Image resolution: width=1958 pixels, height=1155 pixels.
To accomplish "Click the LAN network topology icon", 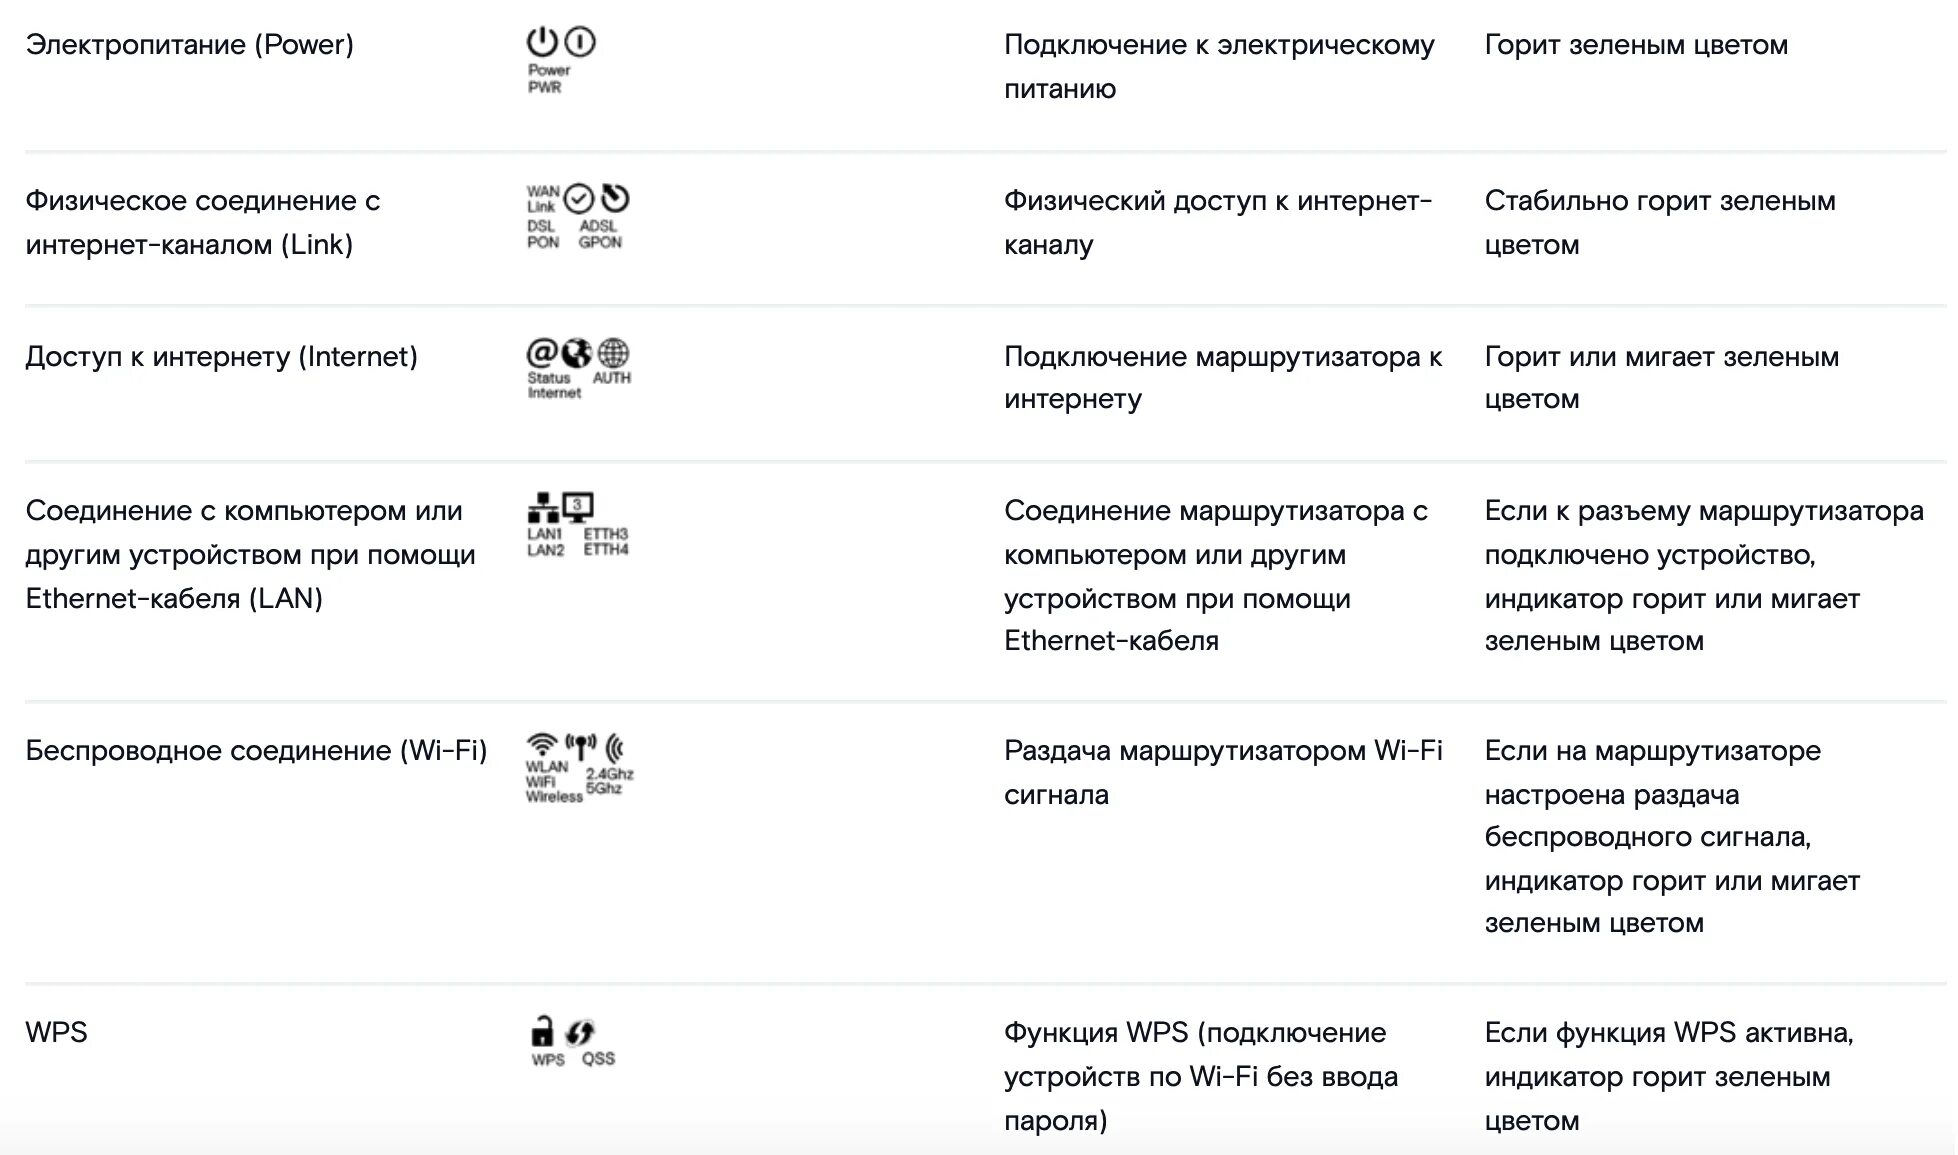I will [543, 508].
